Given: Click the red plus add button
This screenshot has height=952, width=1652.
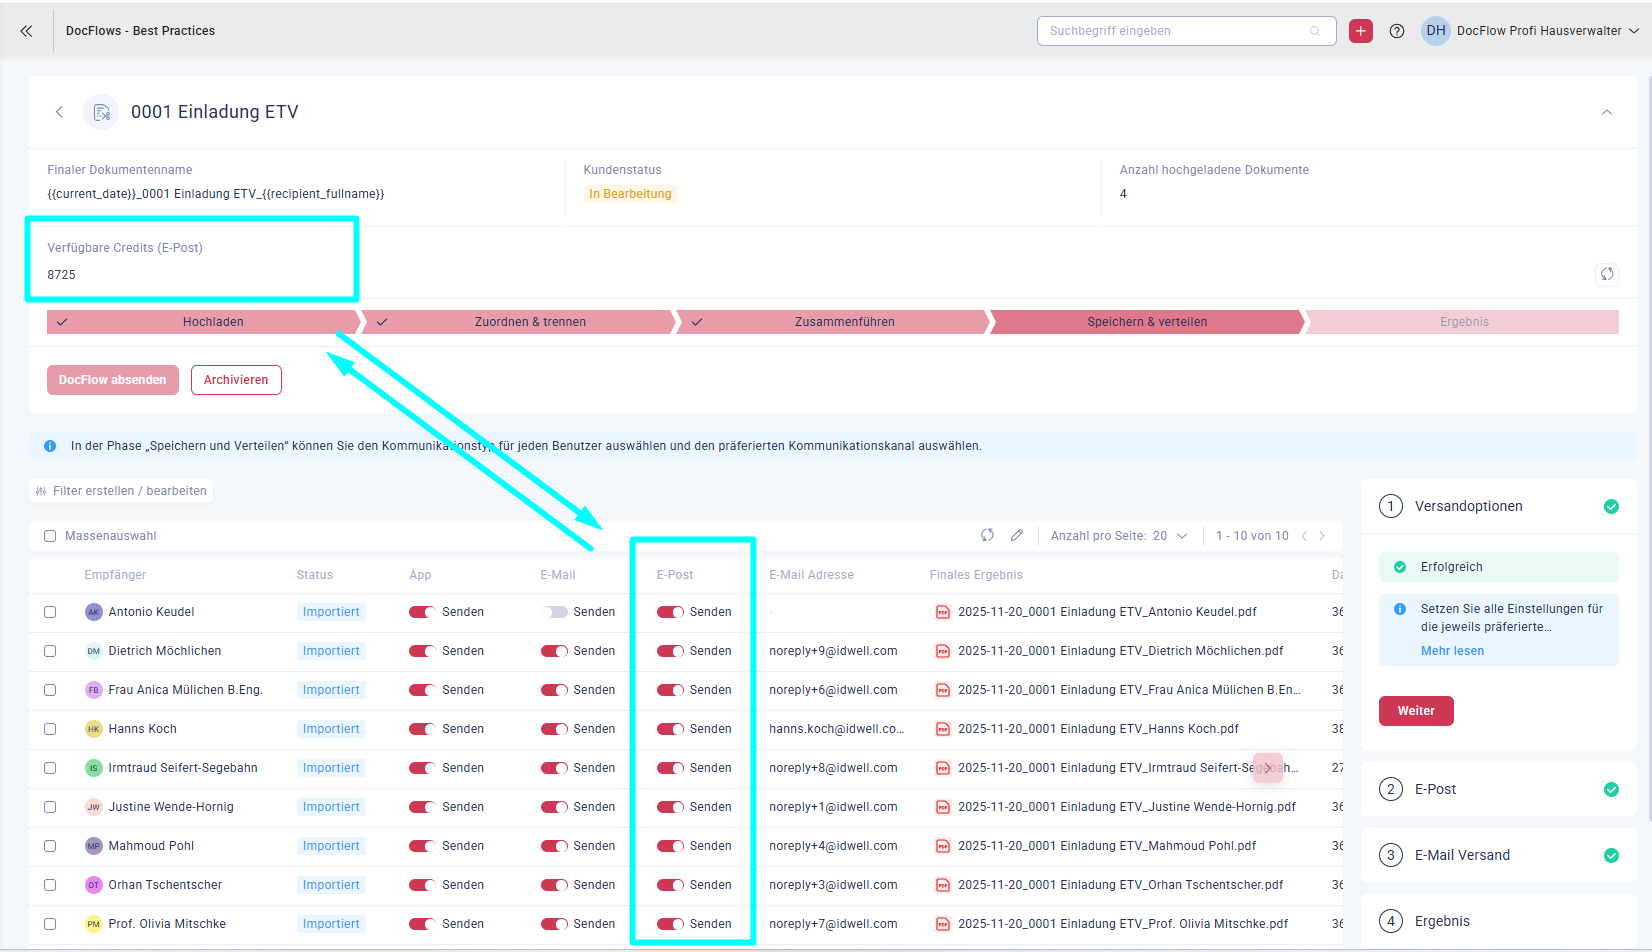Looking at the screenshot, I should point(1360,31).
